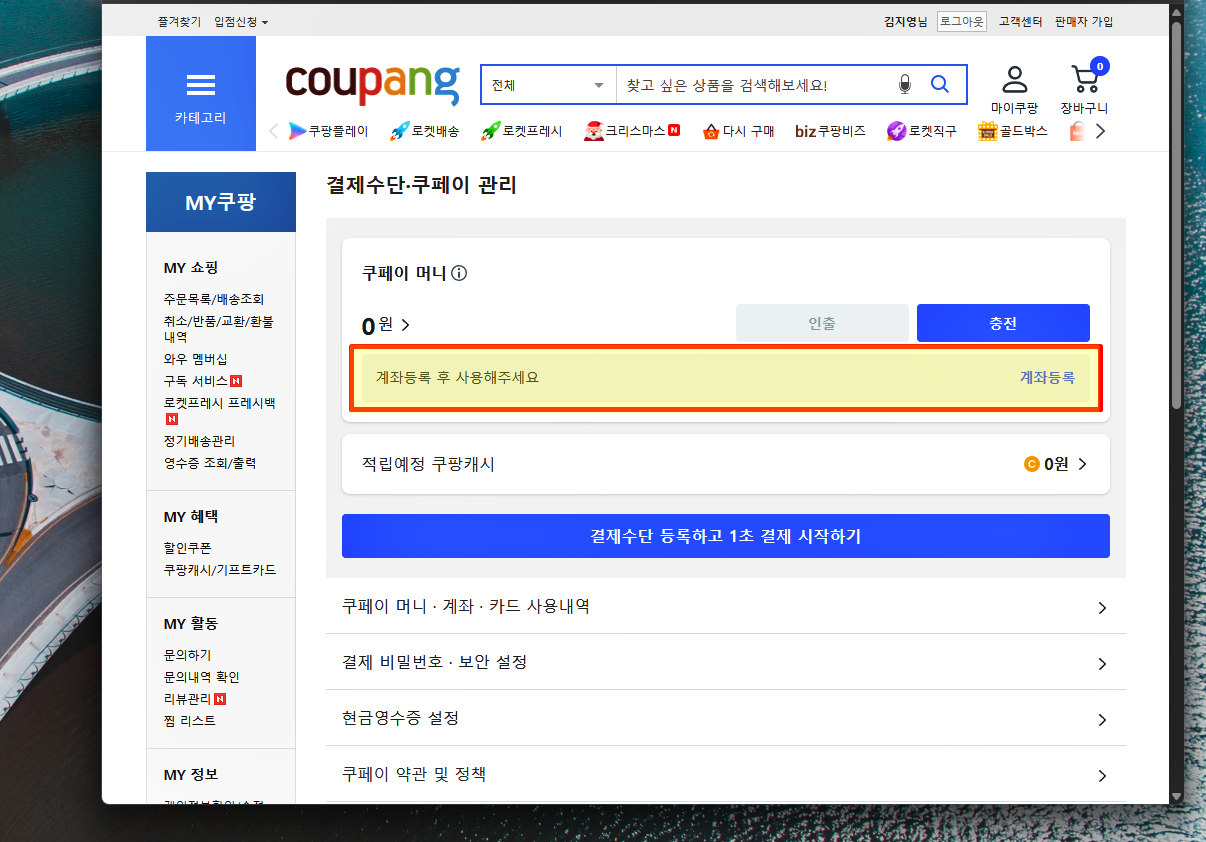Expand 쿠페이 머니 0원 balance chevron
The height and width of the screenshot is (842, 1206).
coord(405,325)
